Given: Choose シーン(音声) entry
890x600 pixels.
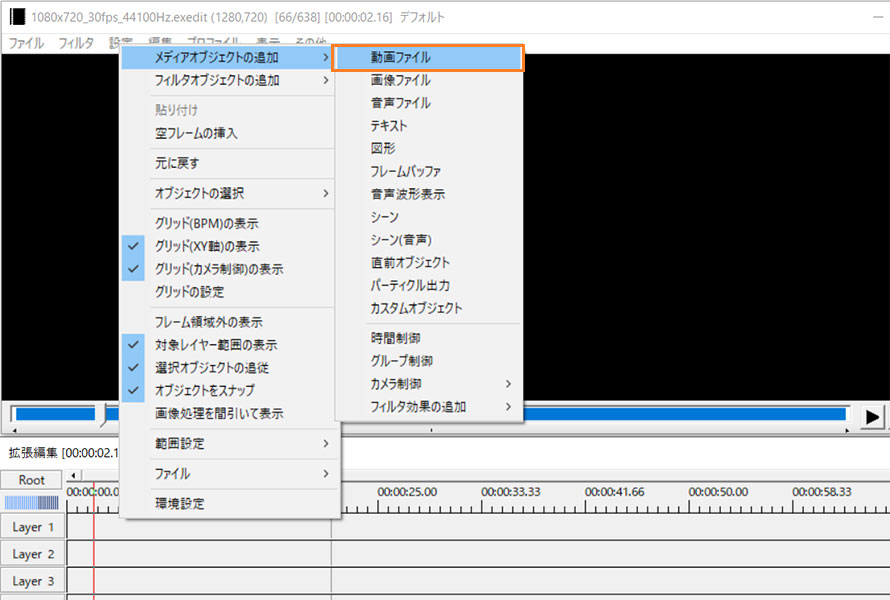Looking at the screenshot, I should point(428,240).
